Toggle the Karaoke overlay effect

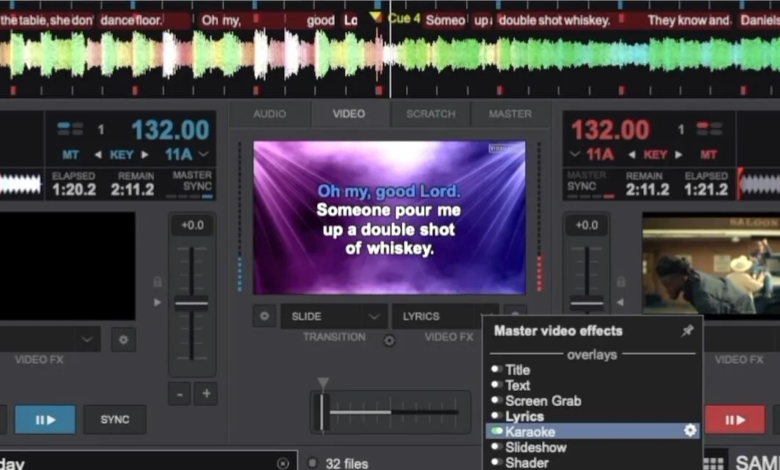[x=496, y=431]
